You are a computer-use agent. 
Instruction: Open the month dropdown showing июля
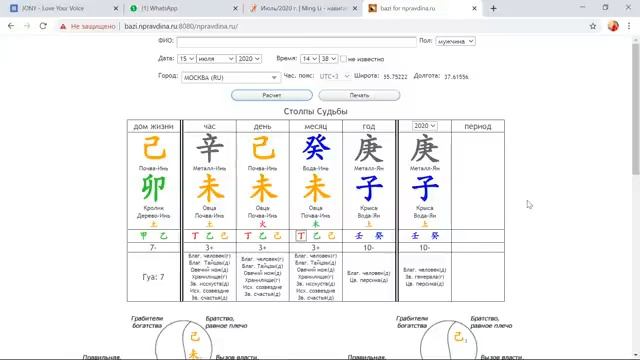pyautogui.click(x=216, y=59)
